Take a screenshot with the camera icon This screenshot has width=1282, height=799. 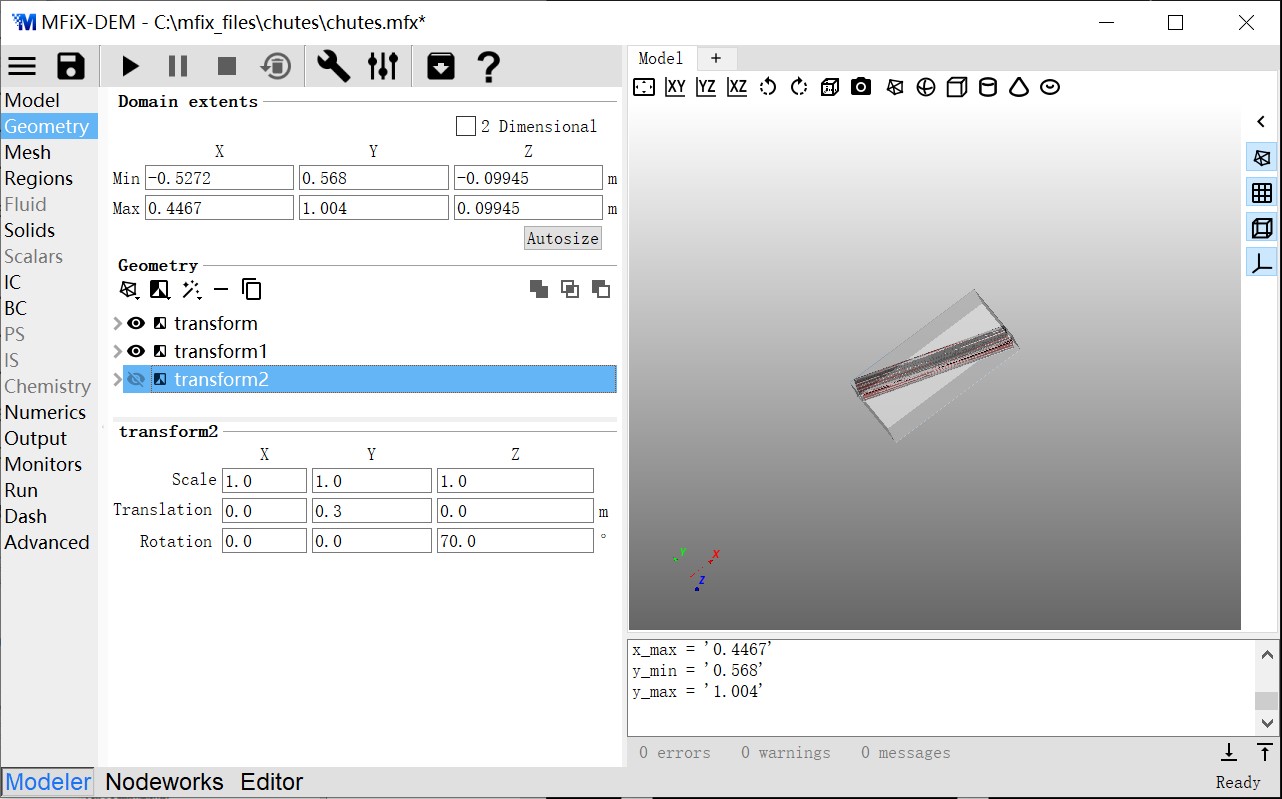[861, 87]
